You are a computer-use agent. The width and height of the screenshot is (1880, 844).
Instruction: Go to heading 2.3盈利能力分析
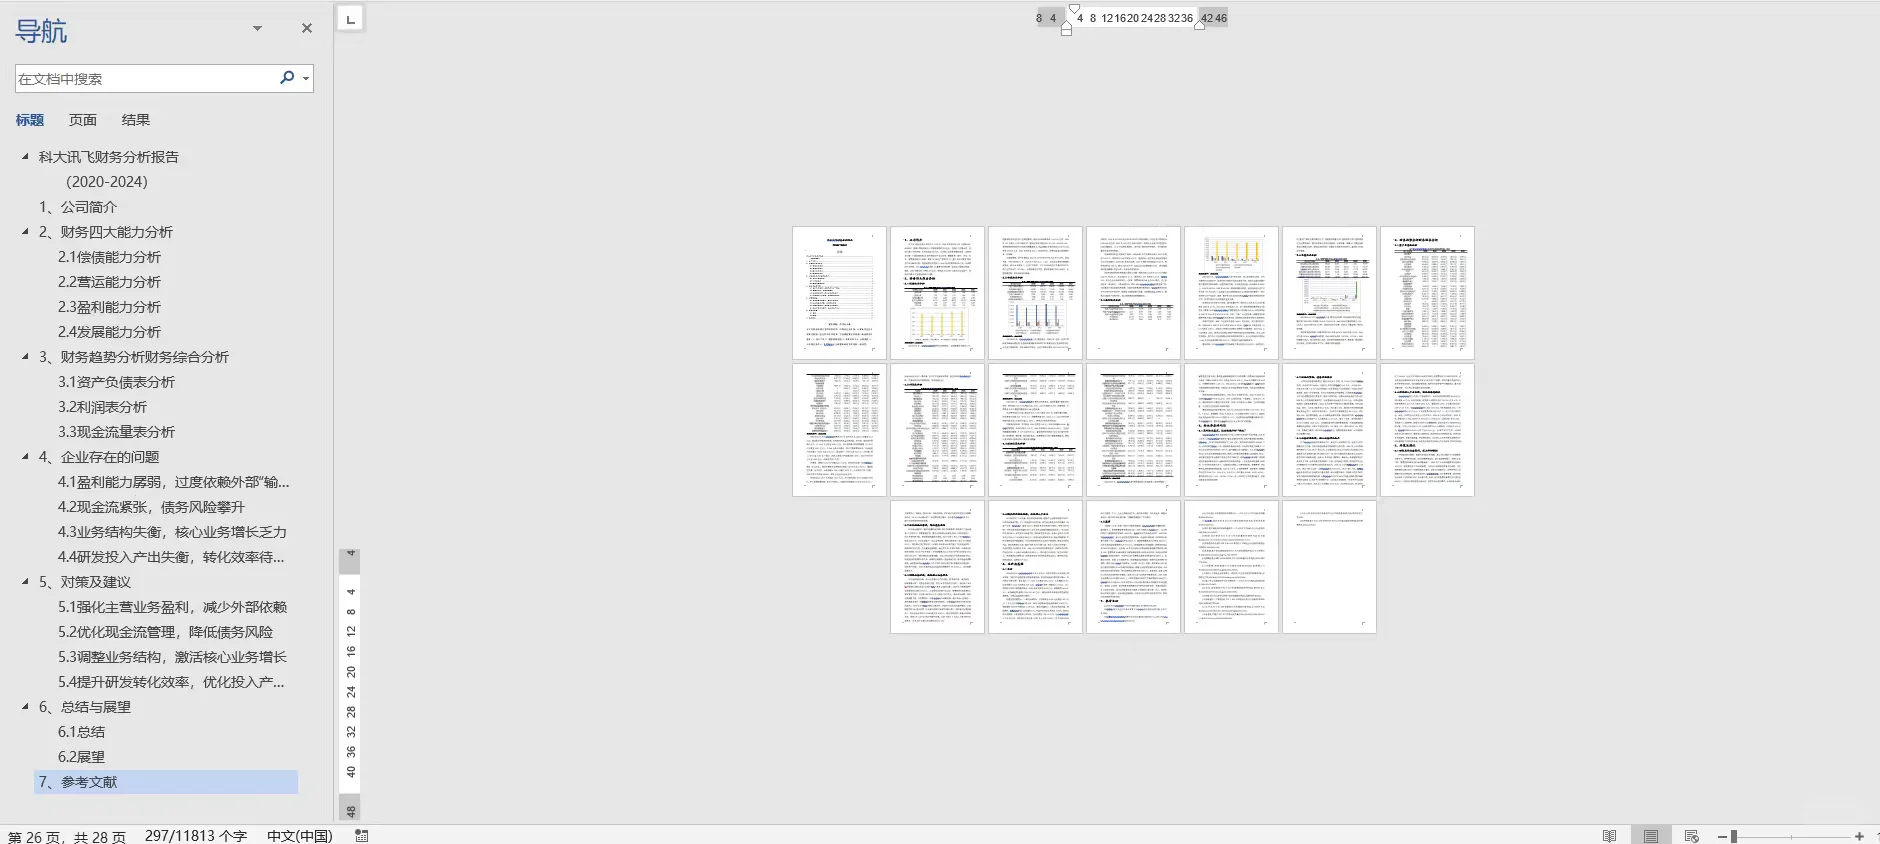(x=109, y=307)
